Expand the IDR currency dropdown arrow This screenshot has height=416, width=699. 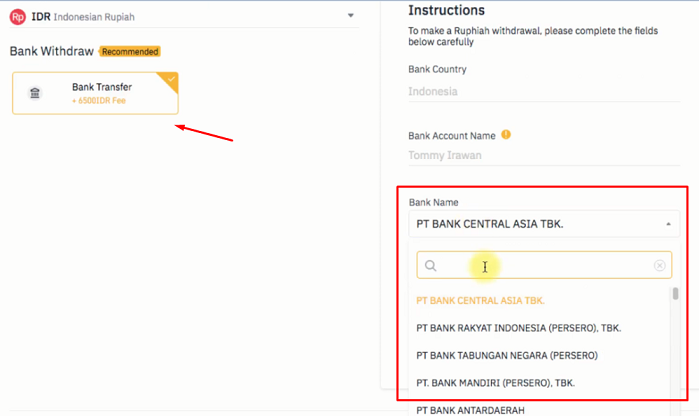[351, 16]
